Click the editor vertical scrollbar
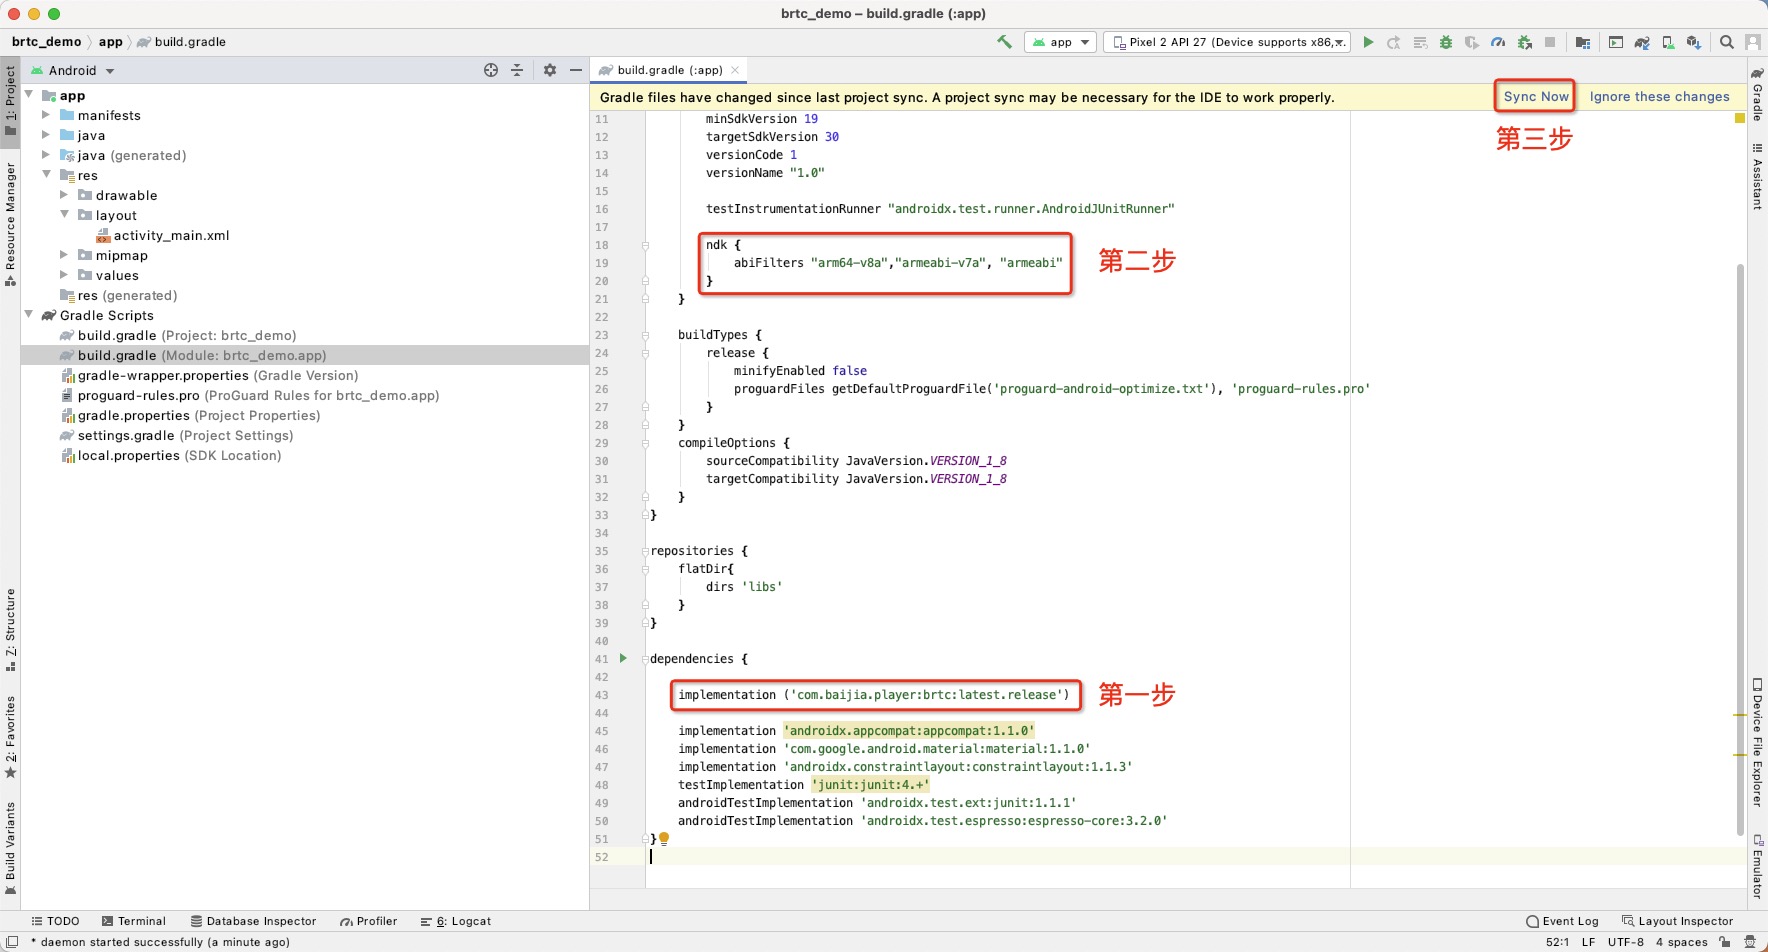 pyautogui.click(x=1740, y=550)
